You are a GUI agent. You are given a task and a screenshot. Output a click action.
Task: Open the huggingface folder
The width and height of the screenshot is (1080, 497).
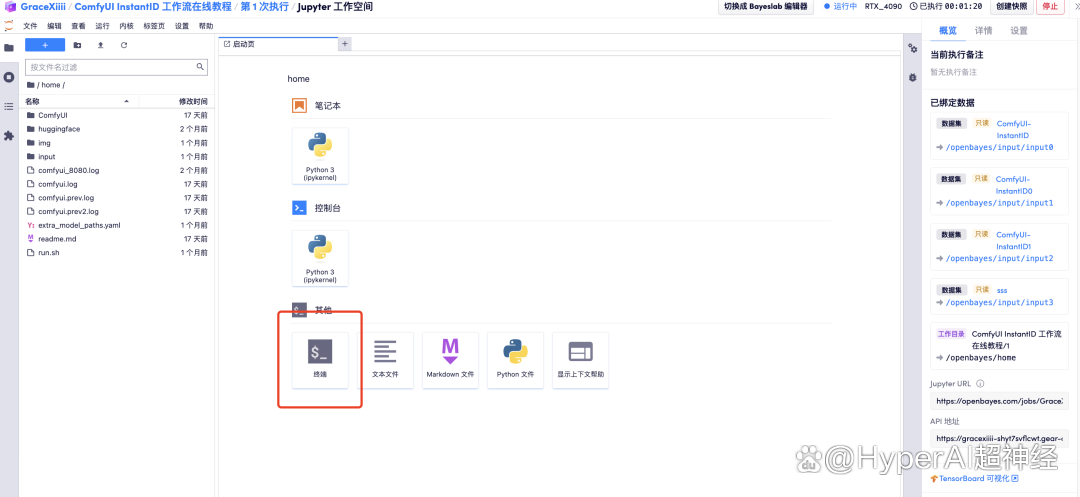click(x=116, y=129)
